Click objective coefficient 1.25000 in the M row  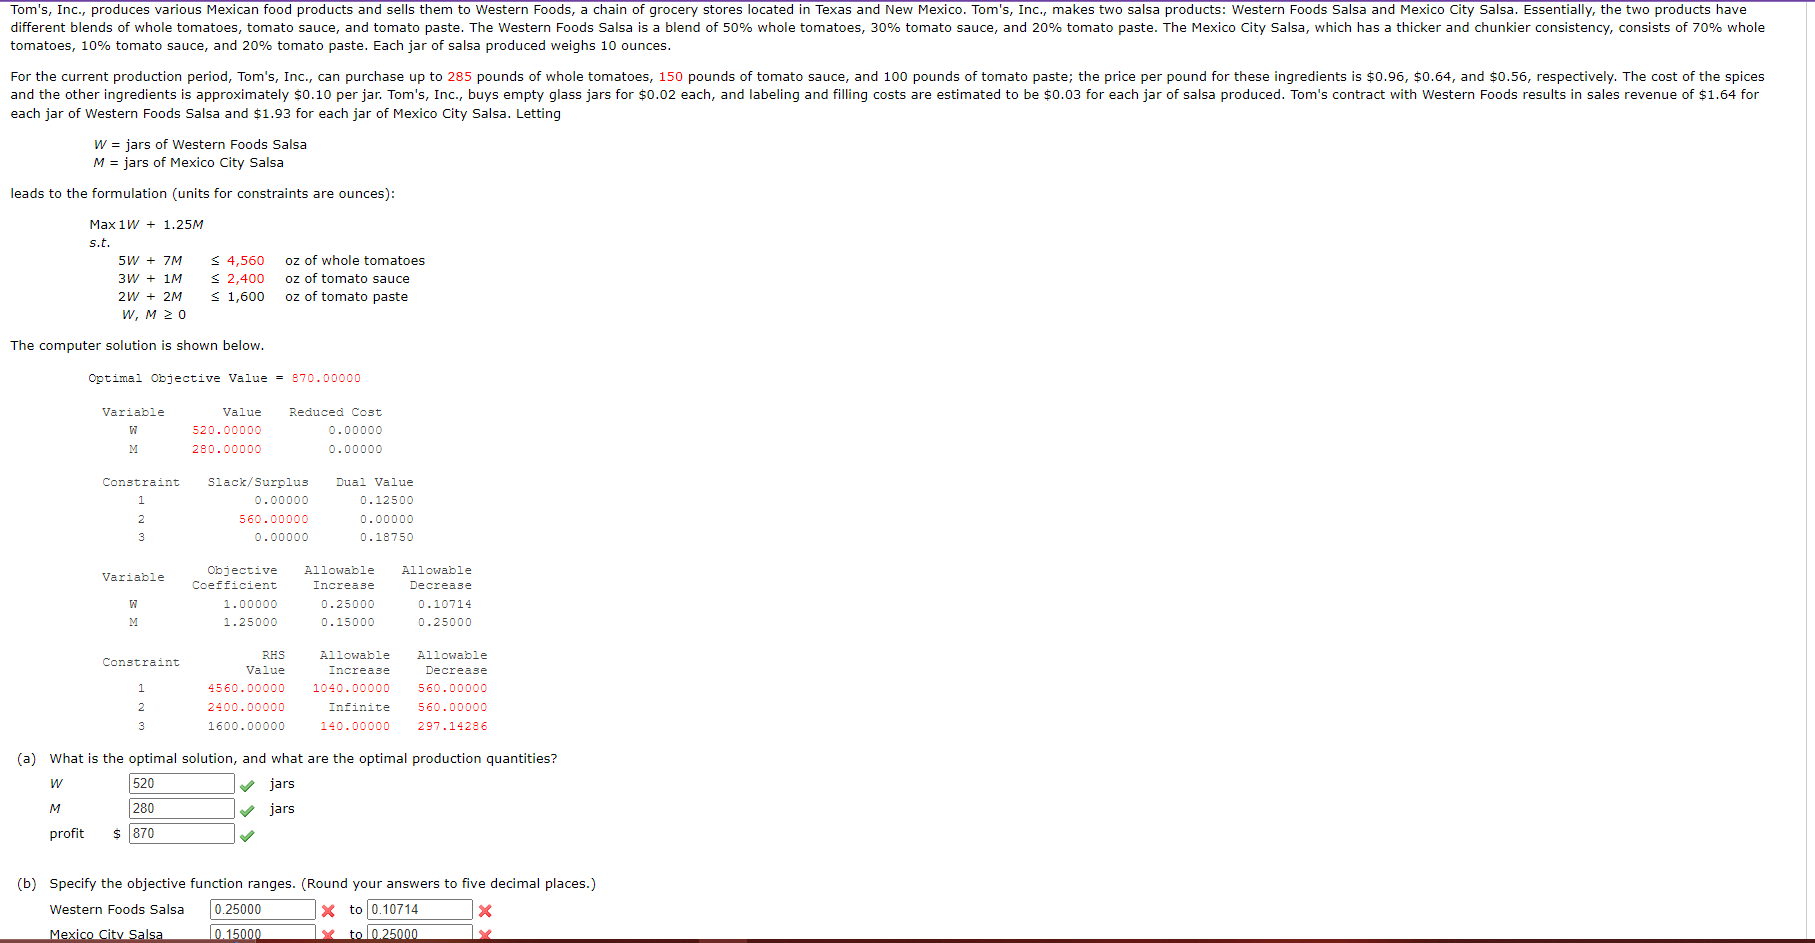pos(250,623)
